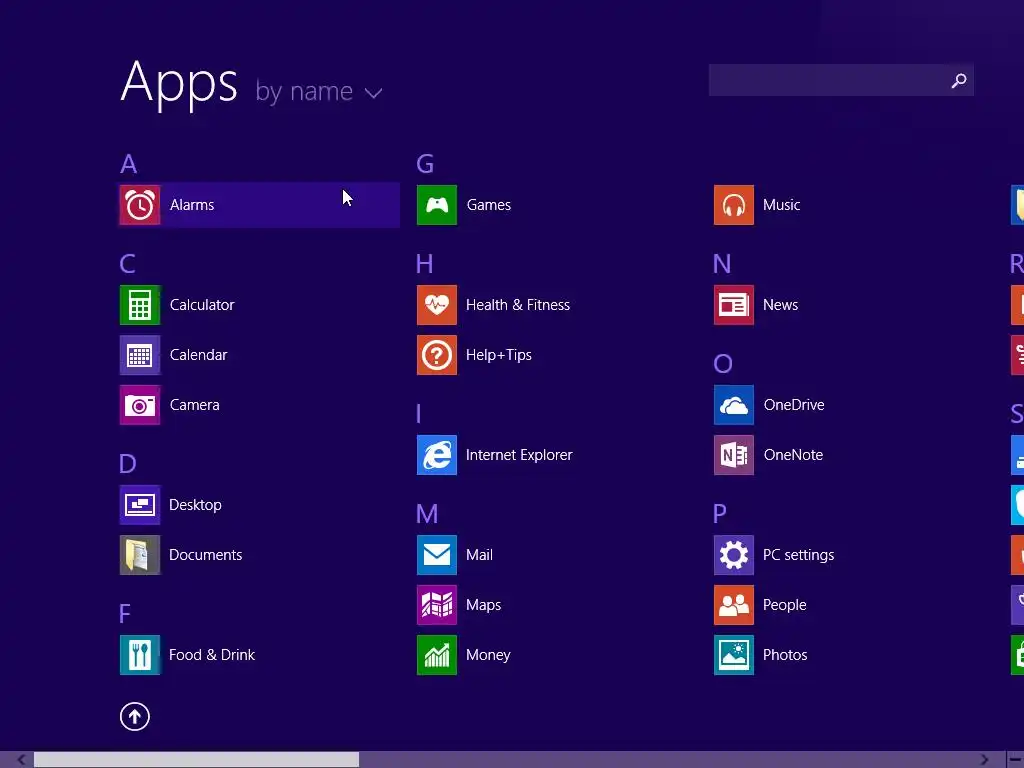1024x768 pixels.
Task: Click the 'Documents' label text
Action: (206, 555)
